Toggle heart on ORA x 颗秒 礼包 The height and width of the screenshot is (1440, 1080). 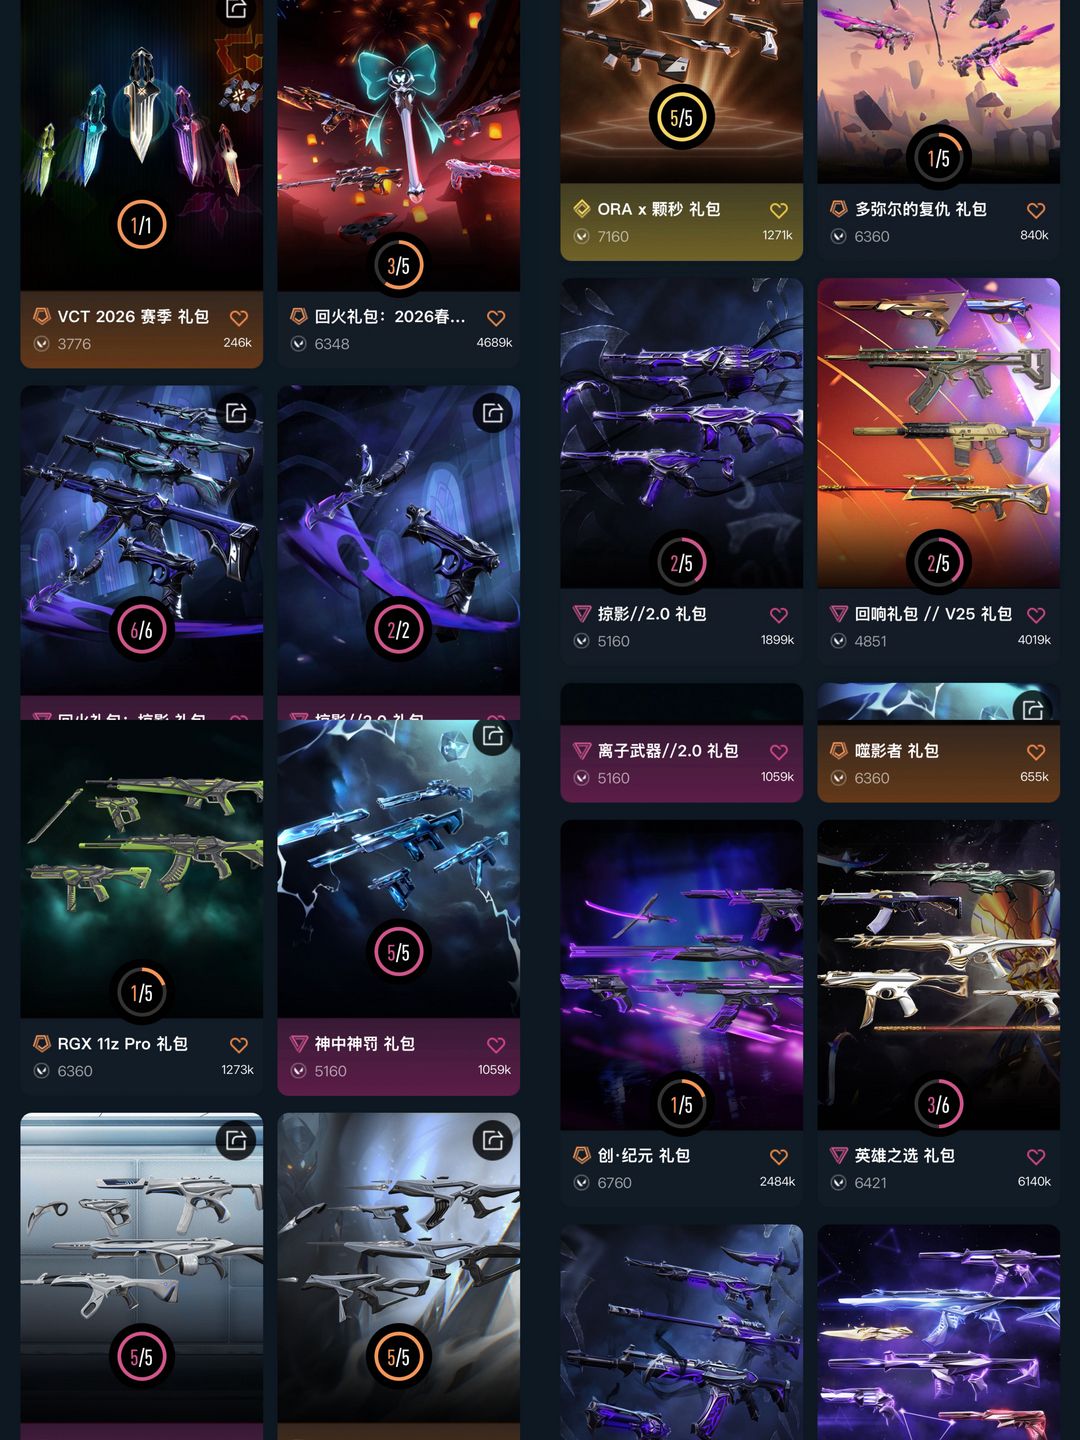(x=779, y=211)
